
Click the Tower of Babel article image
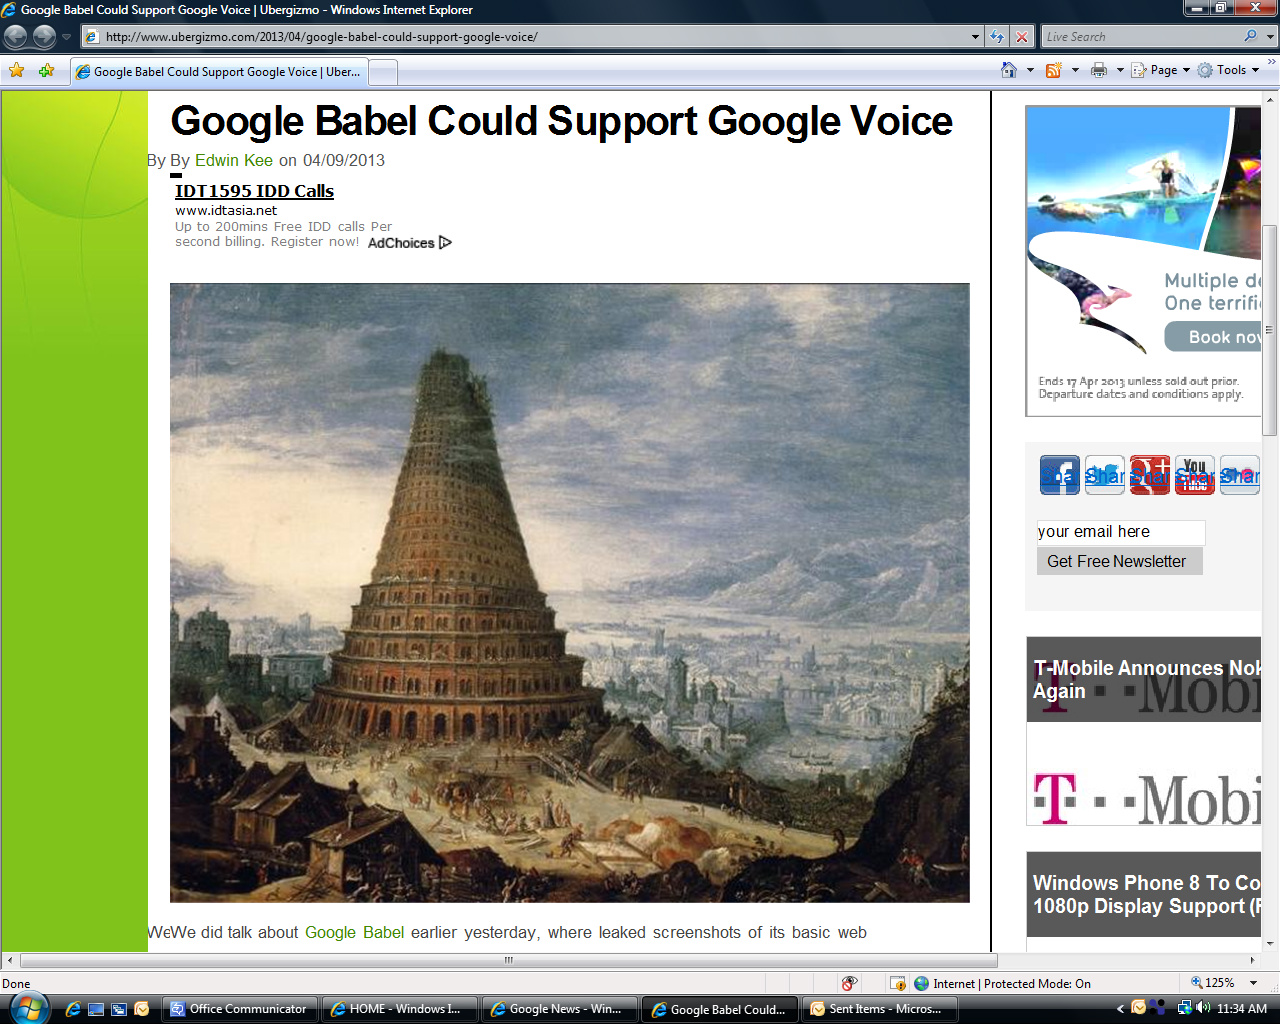pos(569,593)
